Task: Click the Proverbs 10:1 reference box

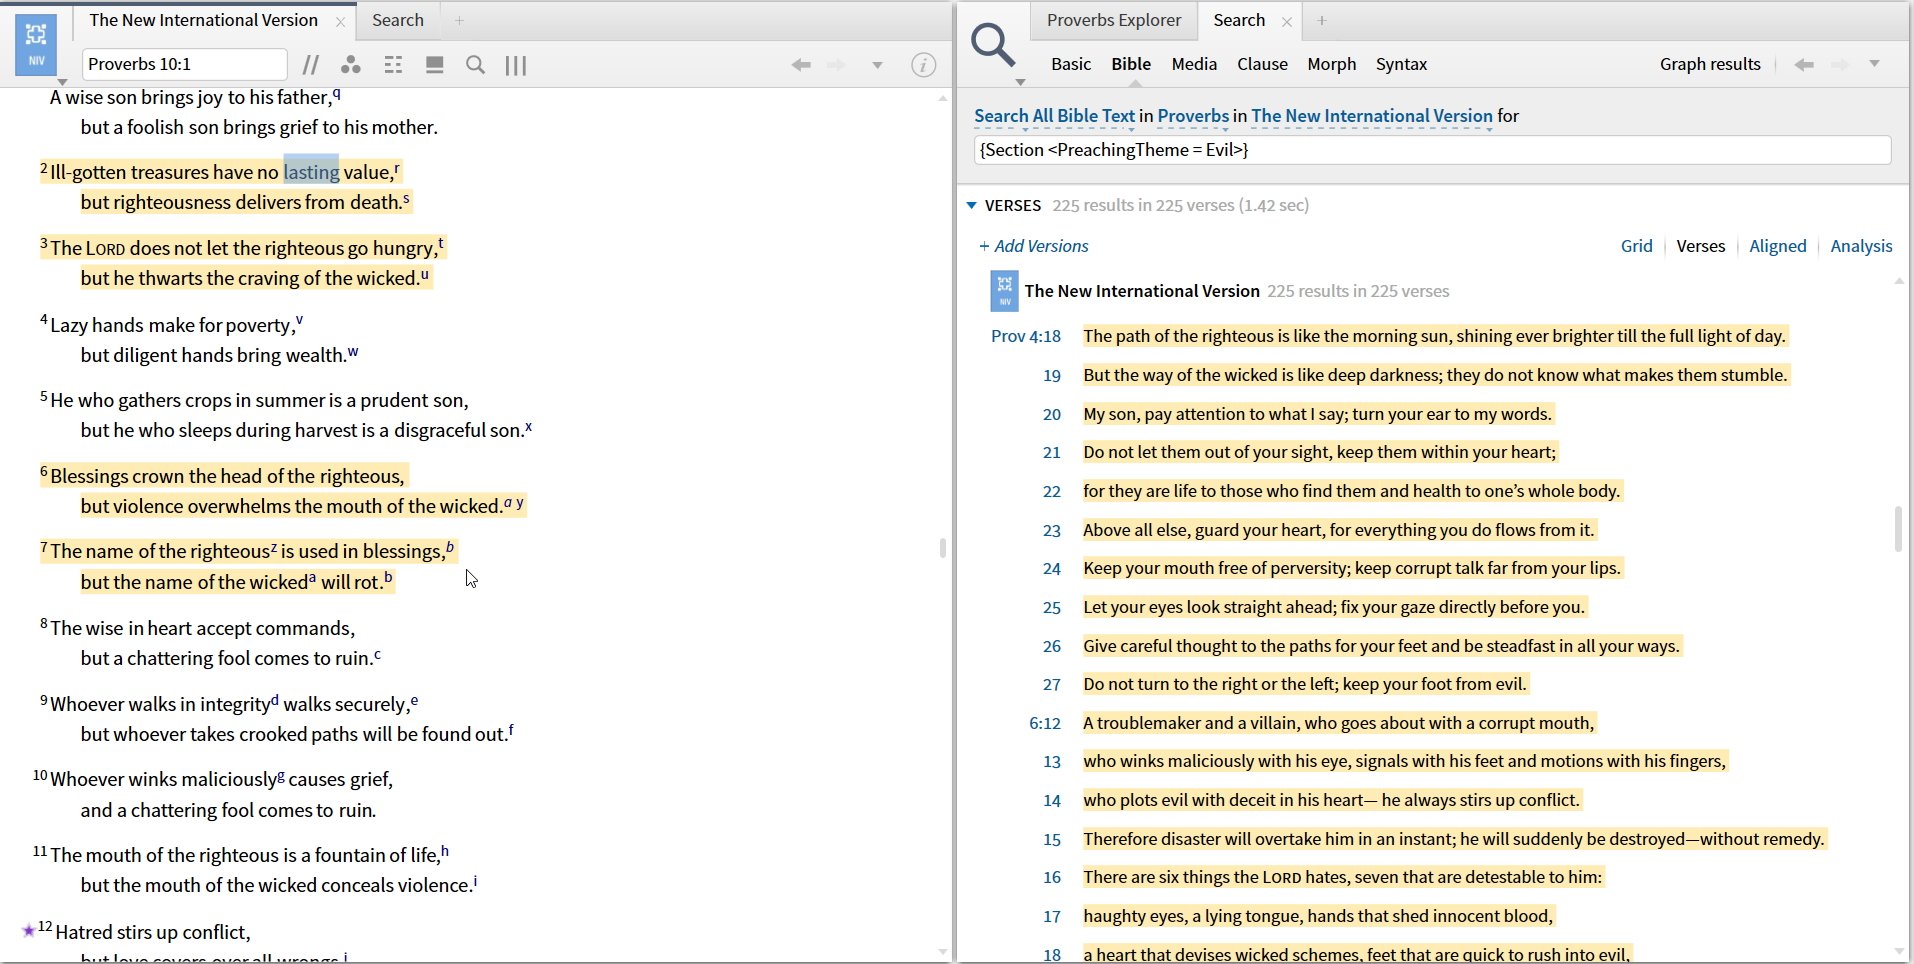Action: (184, 64)
